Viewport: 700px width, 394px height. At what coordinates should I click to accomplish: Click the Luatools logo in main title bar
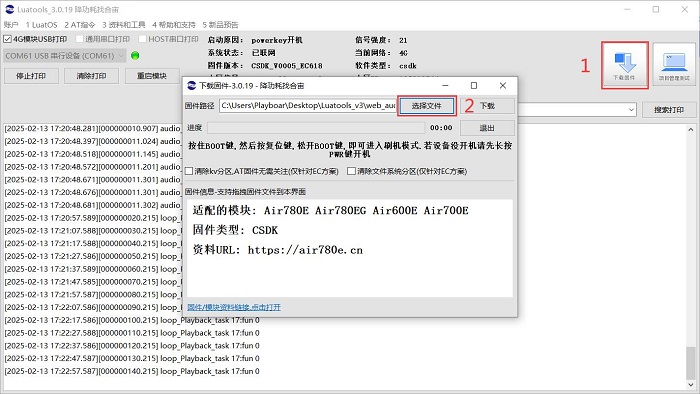click(9, 9)
